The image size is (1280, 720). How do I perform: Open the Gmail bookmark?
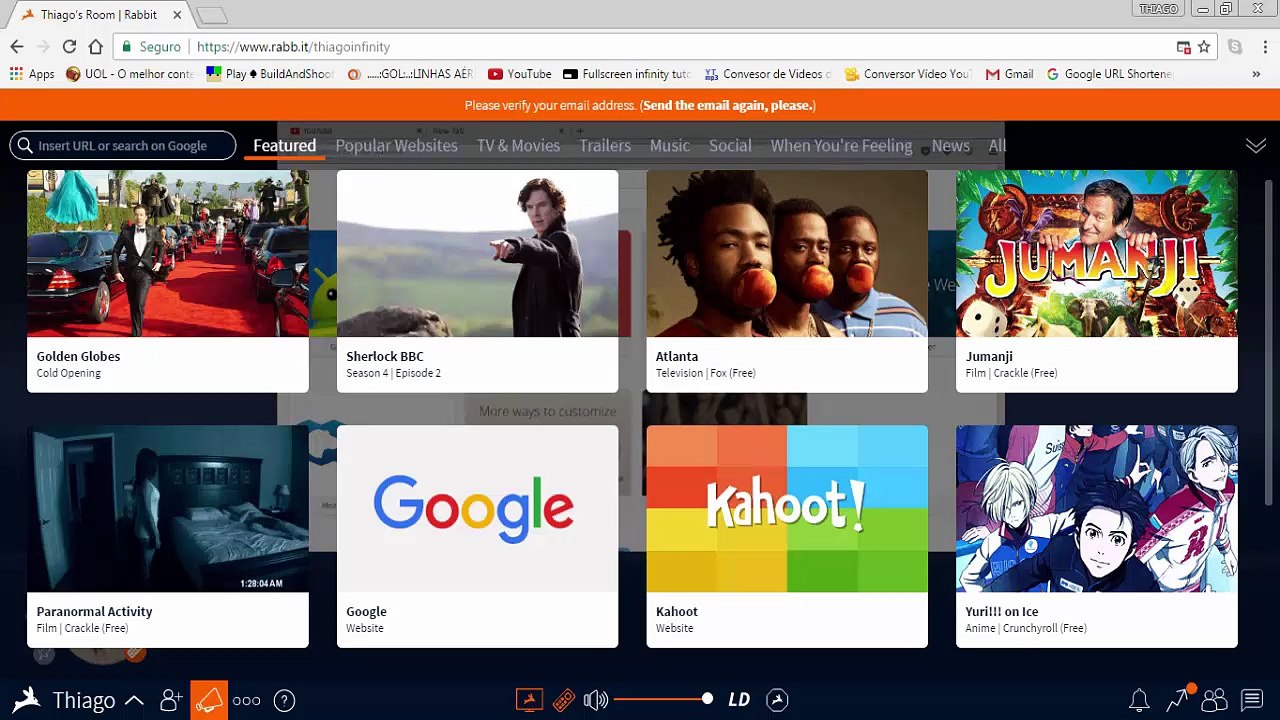tap(1009, 74)
